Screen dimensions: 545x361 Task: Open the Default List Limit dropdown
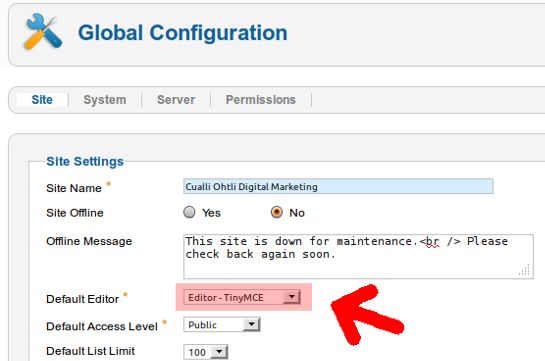[205, 352]
